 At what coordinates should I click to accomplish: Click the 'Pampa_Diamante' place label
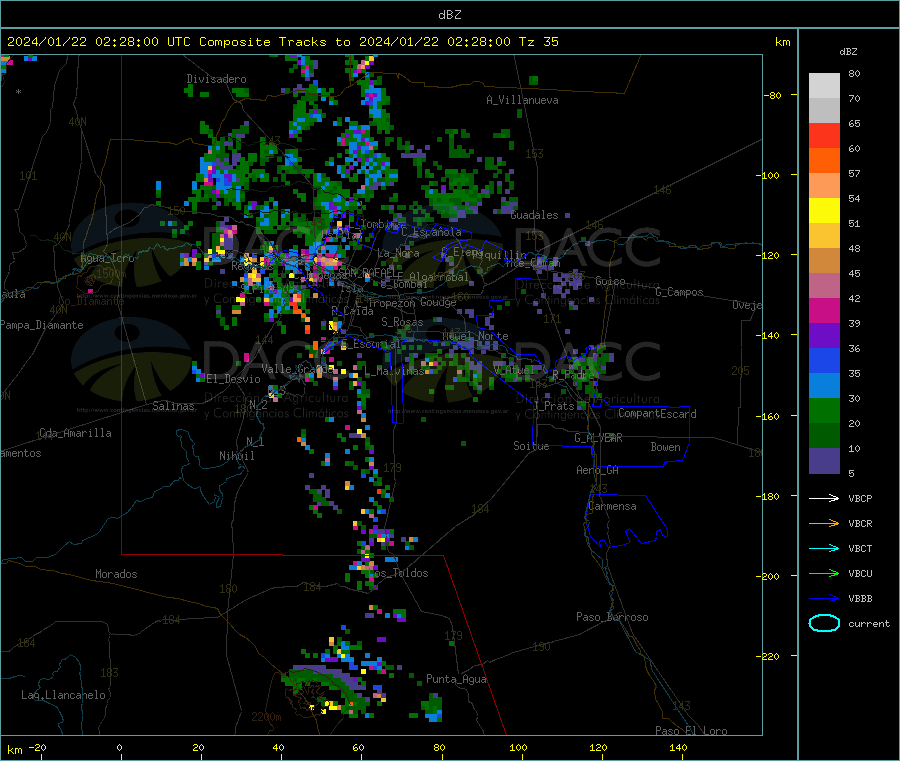42,325
